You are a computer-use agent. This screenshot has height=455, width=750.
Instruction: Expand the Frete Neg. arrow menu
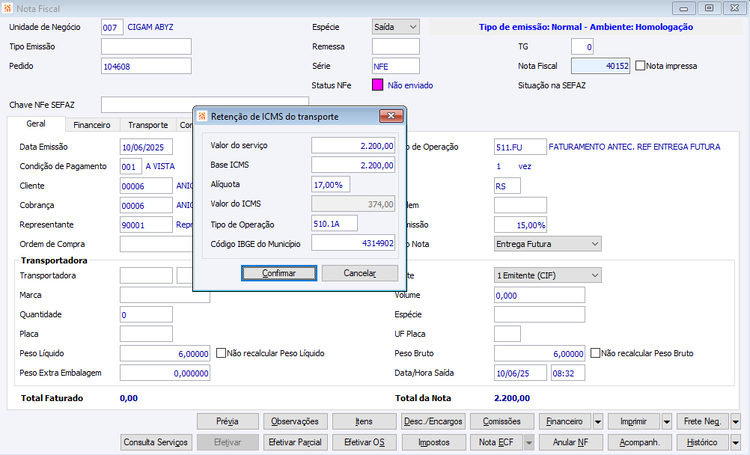pyautogui.click(x=736, y=422)
